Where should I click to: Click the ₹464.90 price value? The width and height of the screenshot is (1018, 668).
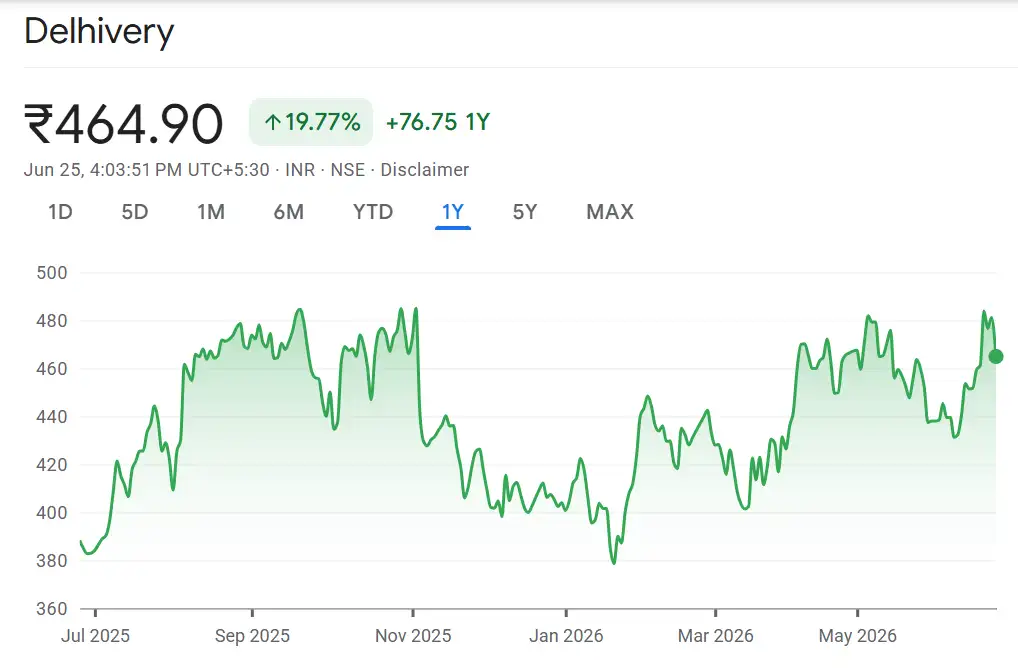tap(123, 123)
